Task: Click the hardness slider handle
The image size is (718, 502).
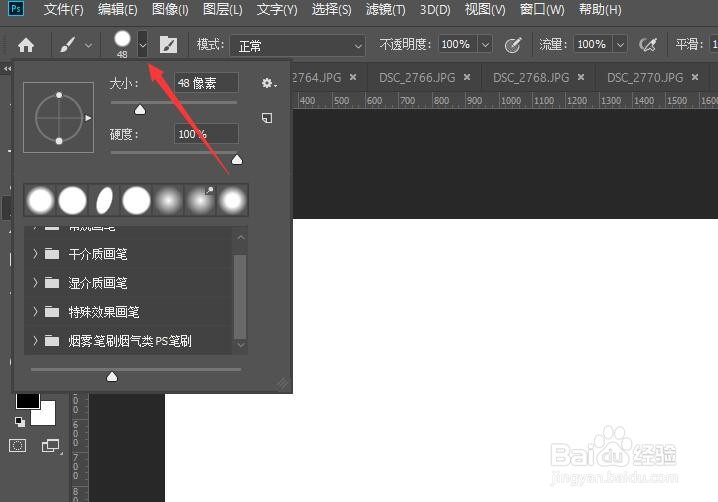Action: pyautogui.click(x=237, y=159)
